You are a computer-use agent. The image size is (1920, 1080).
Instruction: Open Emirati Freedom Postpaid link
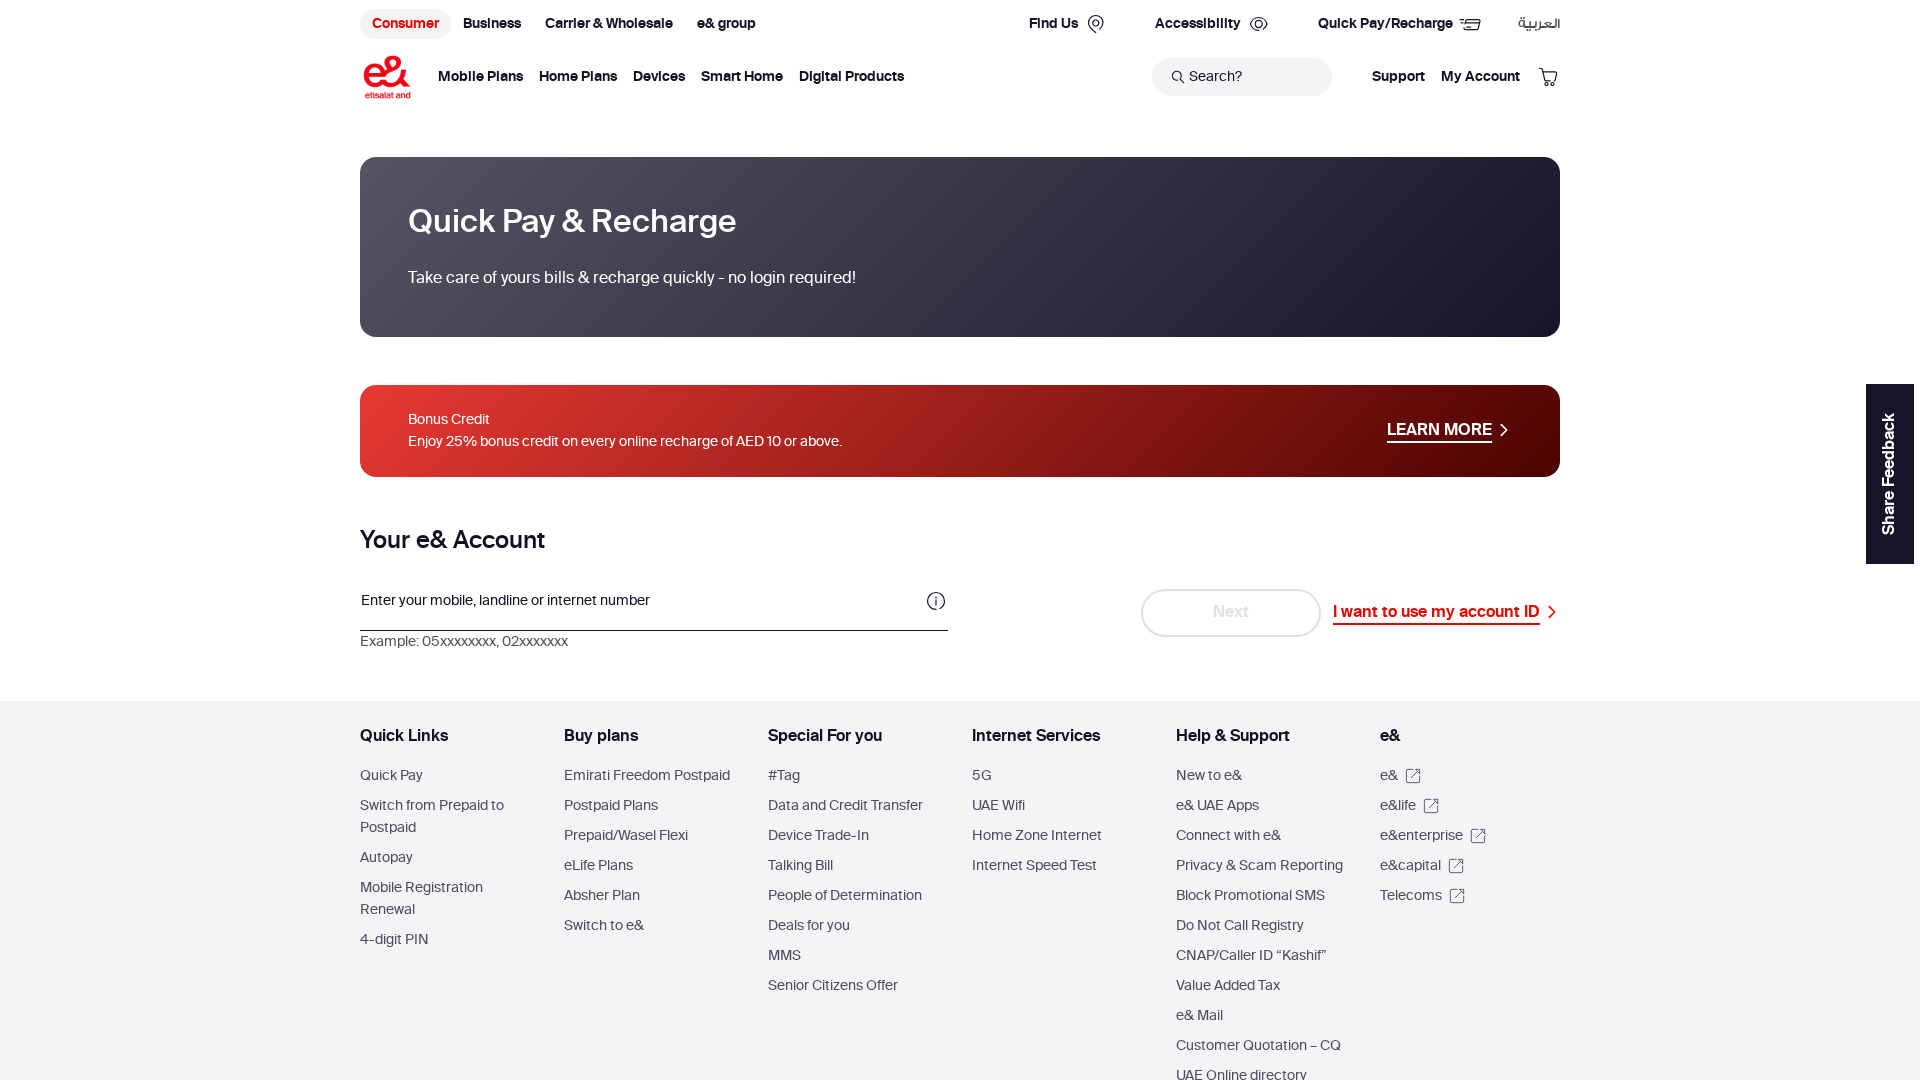647,776
